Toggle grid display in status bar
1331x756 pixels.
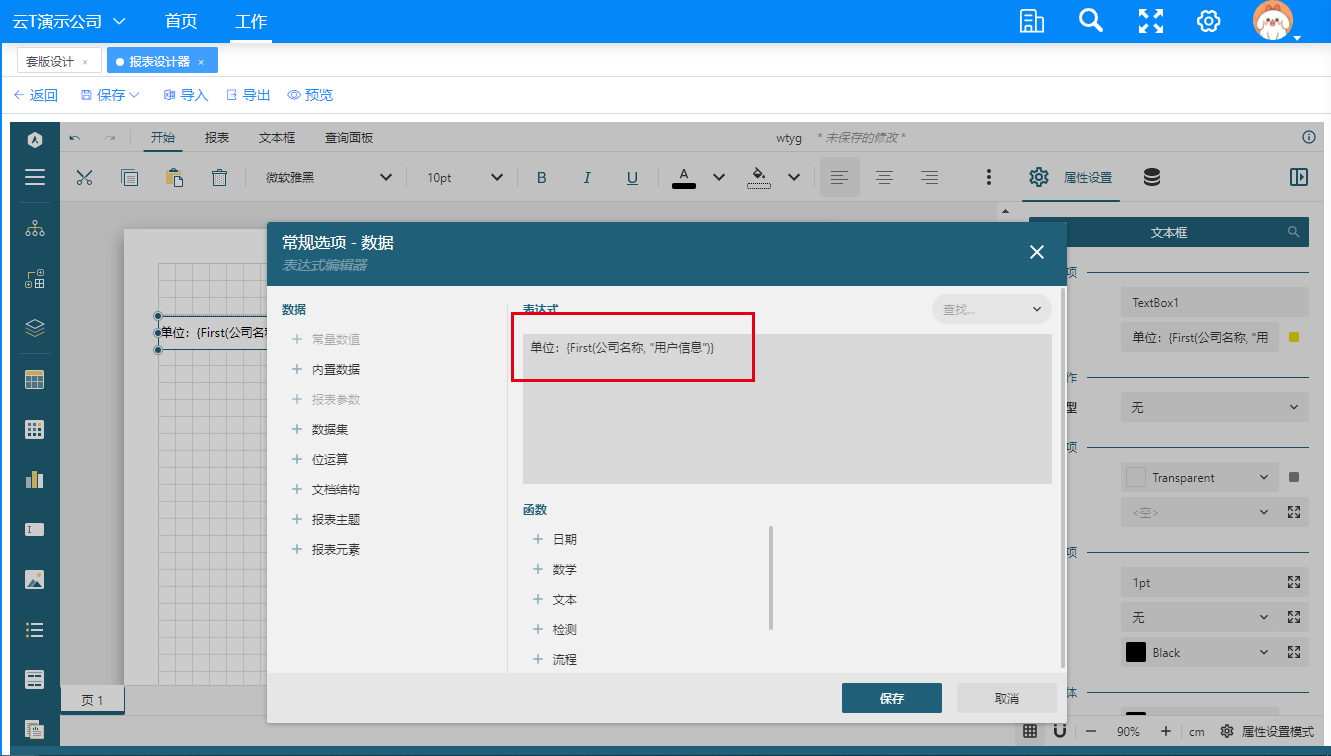tap(1030, 731)
